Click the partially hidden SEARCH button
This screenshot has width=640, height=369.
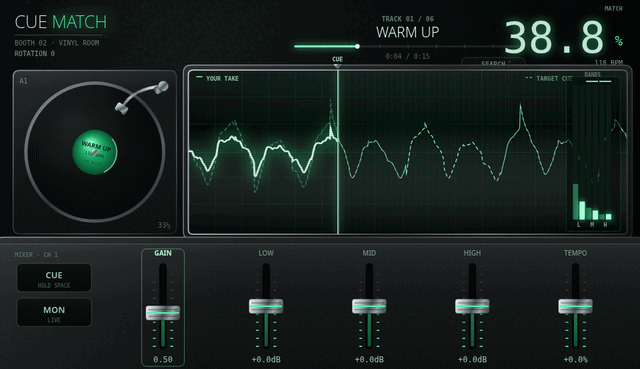pyautogui.click(x=493, y=62)
